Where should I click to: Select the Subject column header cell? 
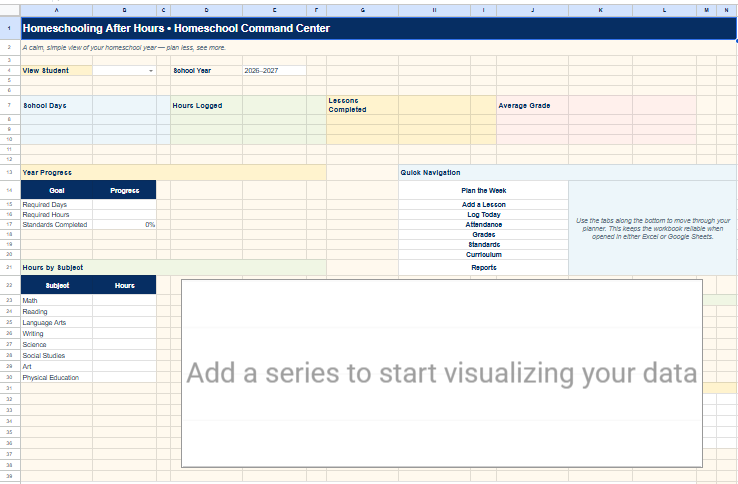56,285
